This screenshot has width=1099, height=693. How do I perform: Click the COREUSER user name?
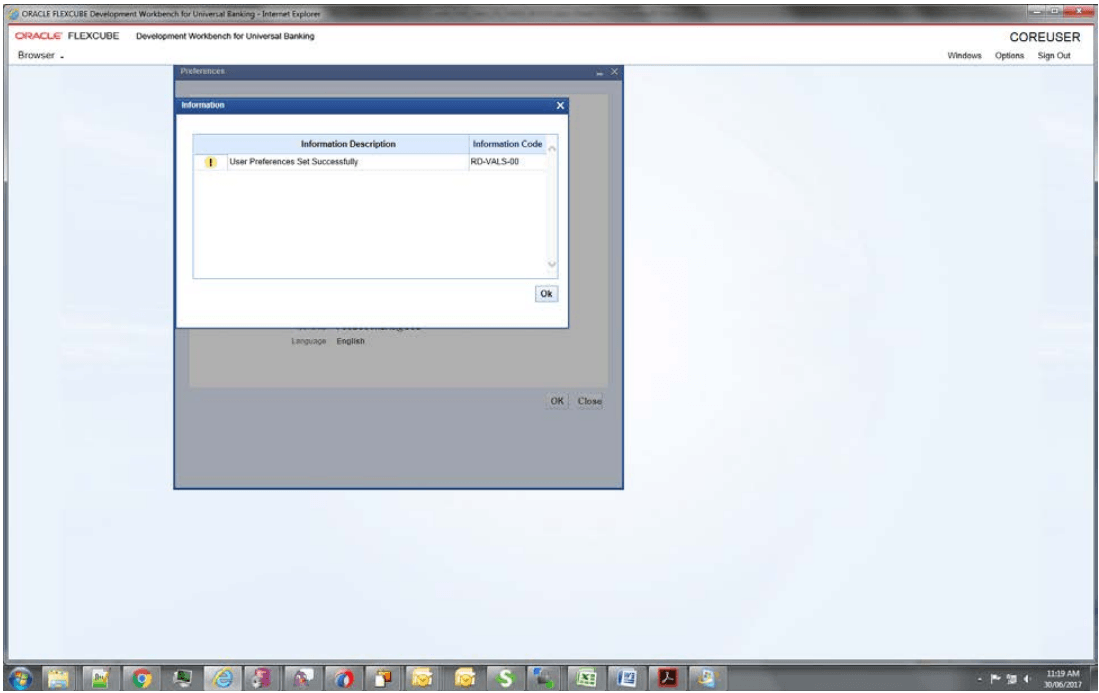(x=1044, y=37)
